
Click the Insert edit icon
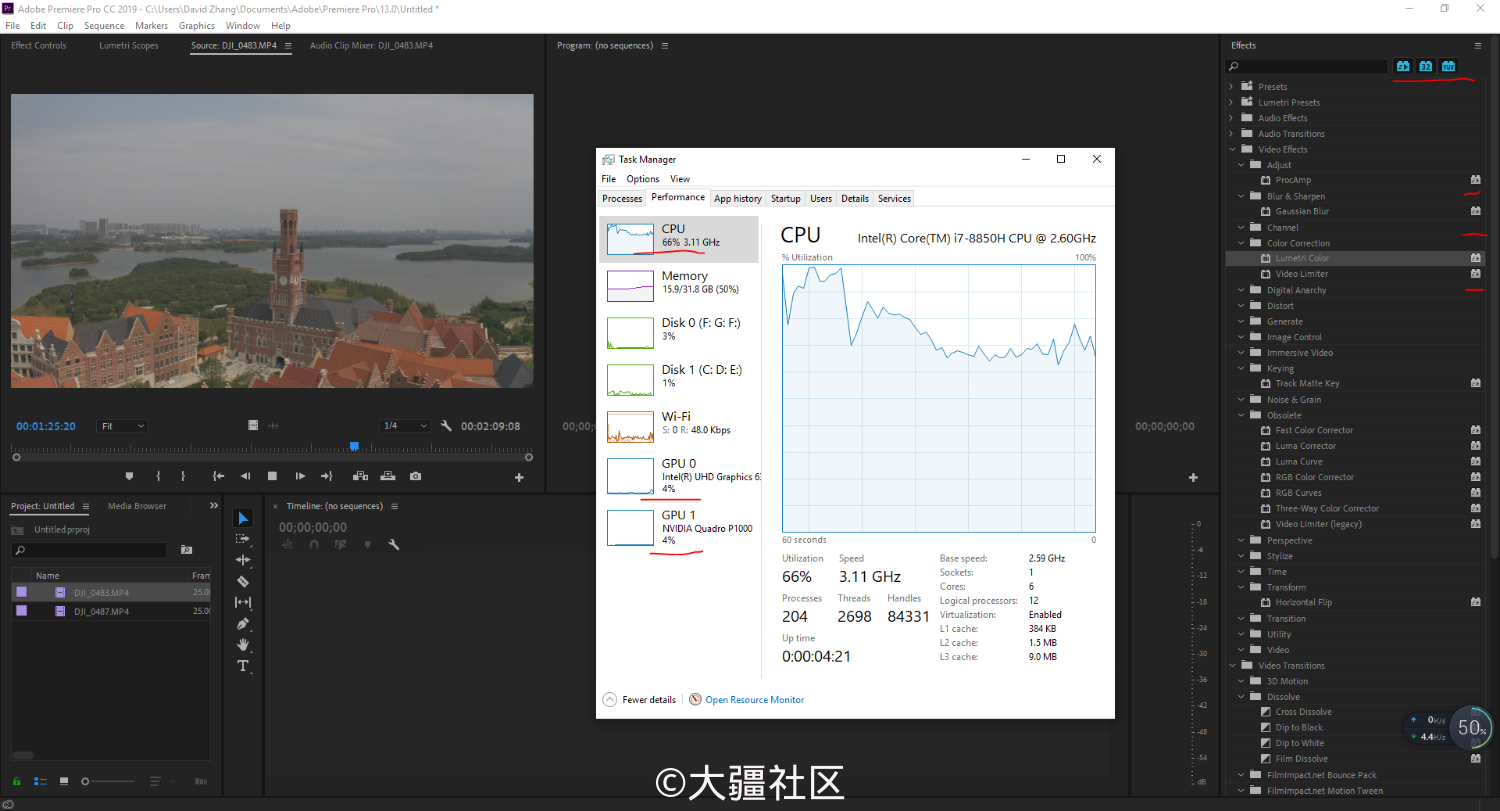[361, 476]
